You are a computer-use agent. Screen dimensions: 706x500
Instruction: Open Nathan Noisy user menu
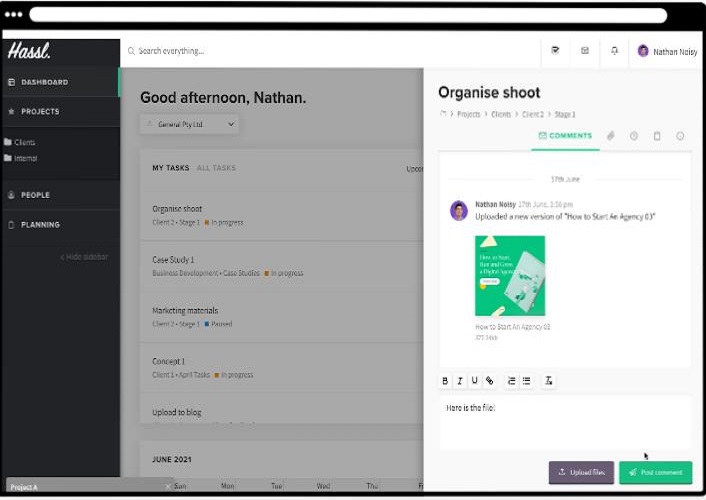(667, 51)
